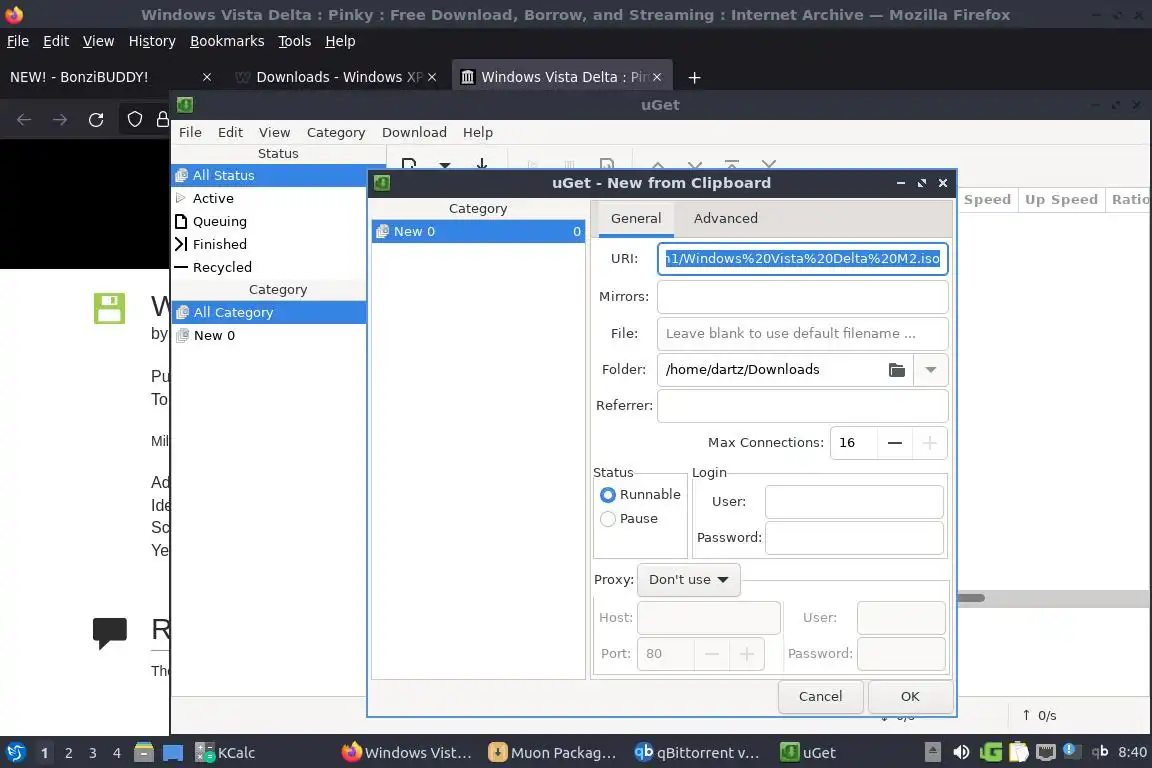Open uGet Download menu
The height and width of the screenshot is (768, 1152).
(414, 132)
